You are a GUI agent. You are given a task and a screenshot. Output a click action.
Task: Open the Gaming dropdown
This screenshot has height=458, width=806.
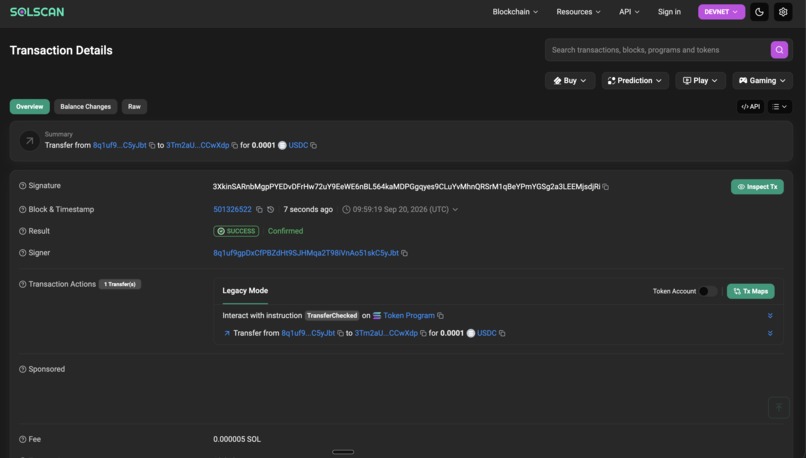coord(762,81)
